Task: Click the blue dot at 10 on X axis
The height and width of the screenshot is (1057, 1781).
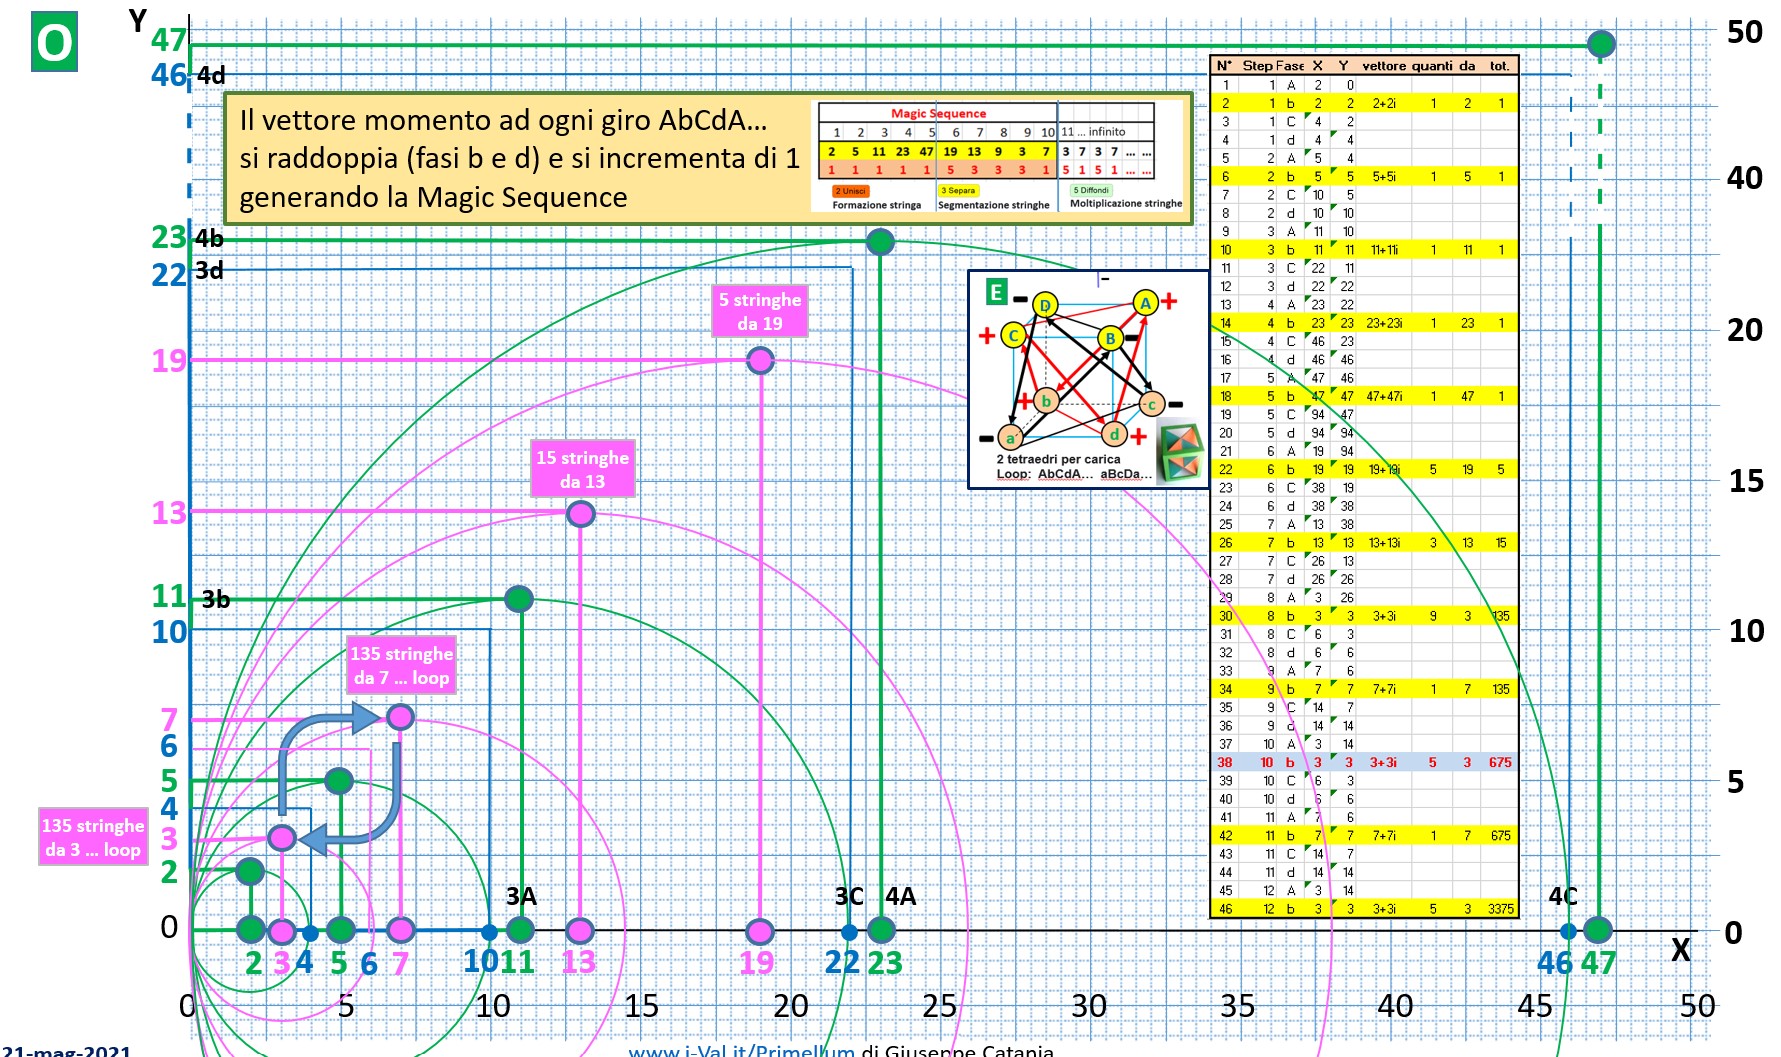Action: pos(489,932)
